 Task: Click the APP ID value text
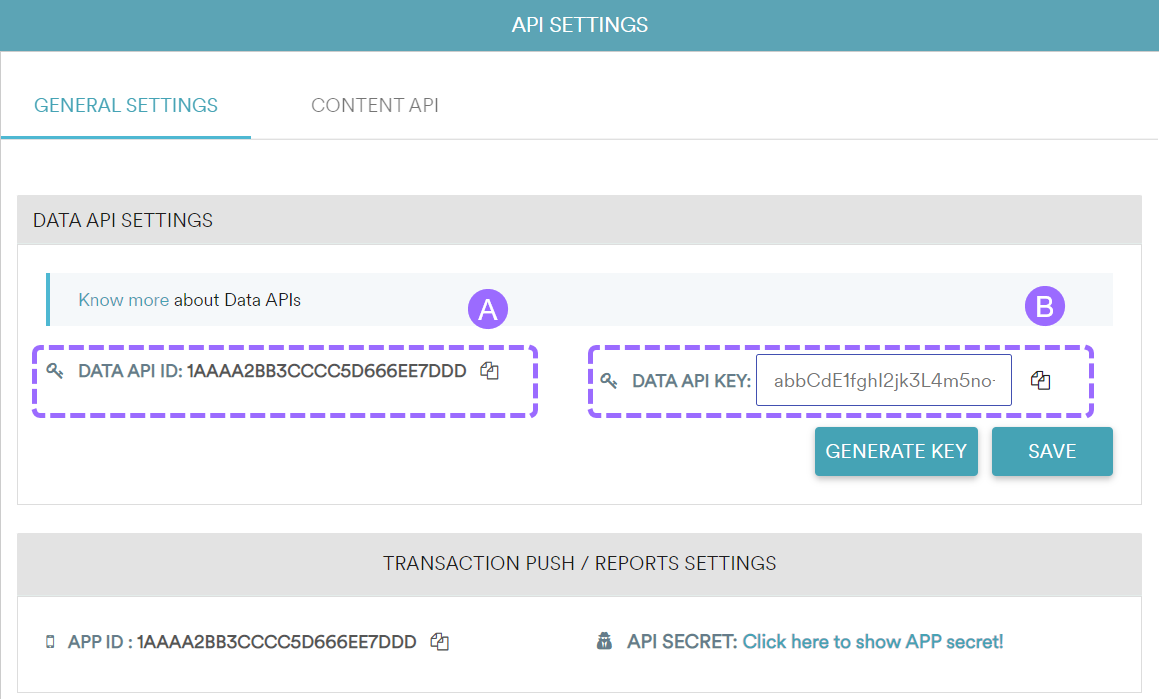(276, 642)
